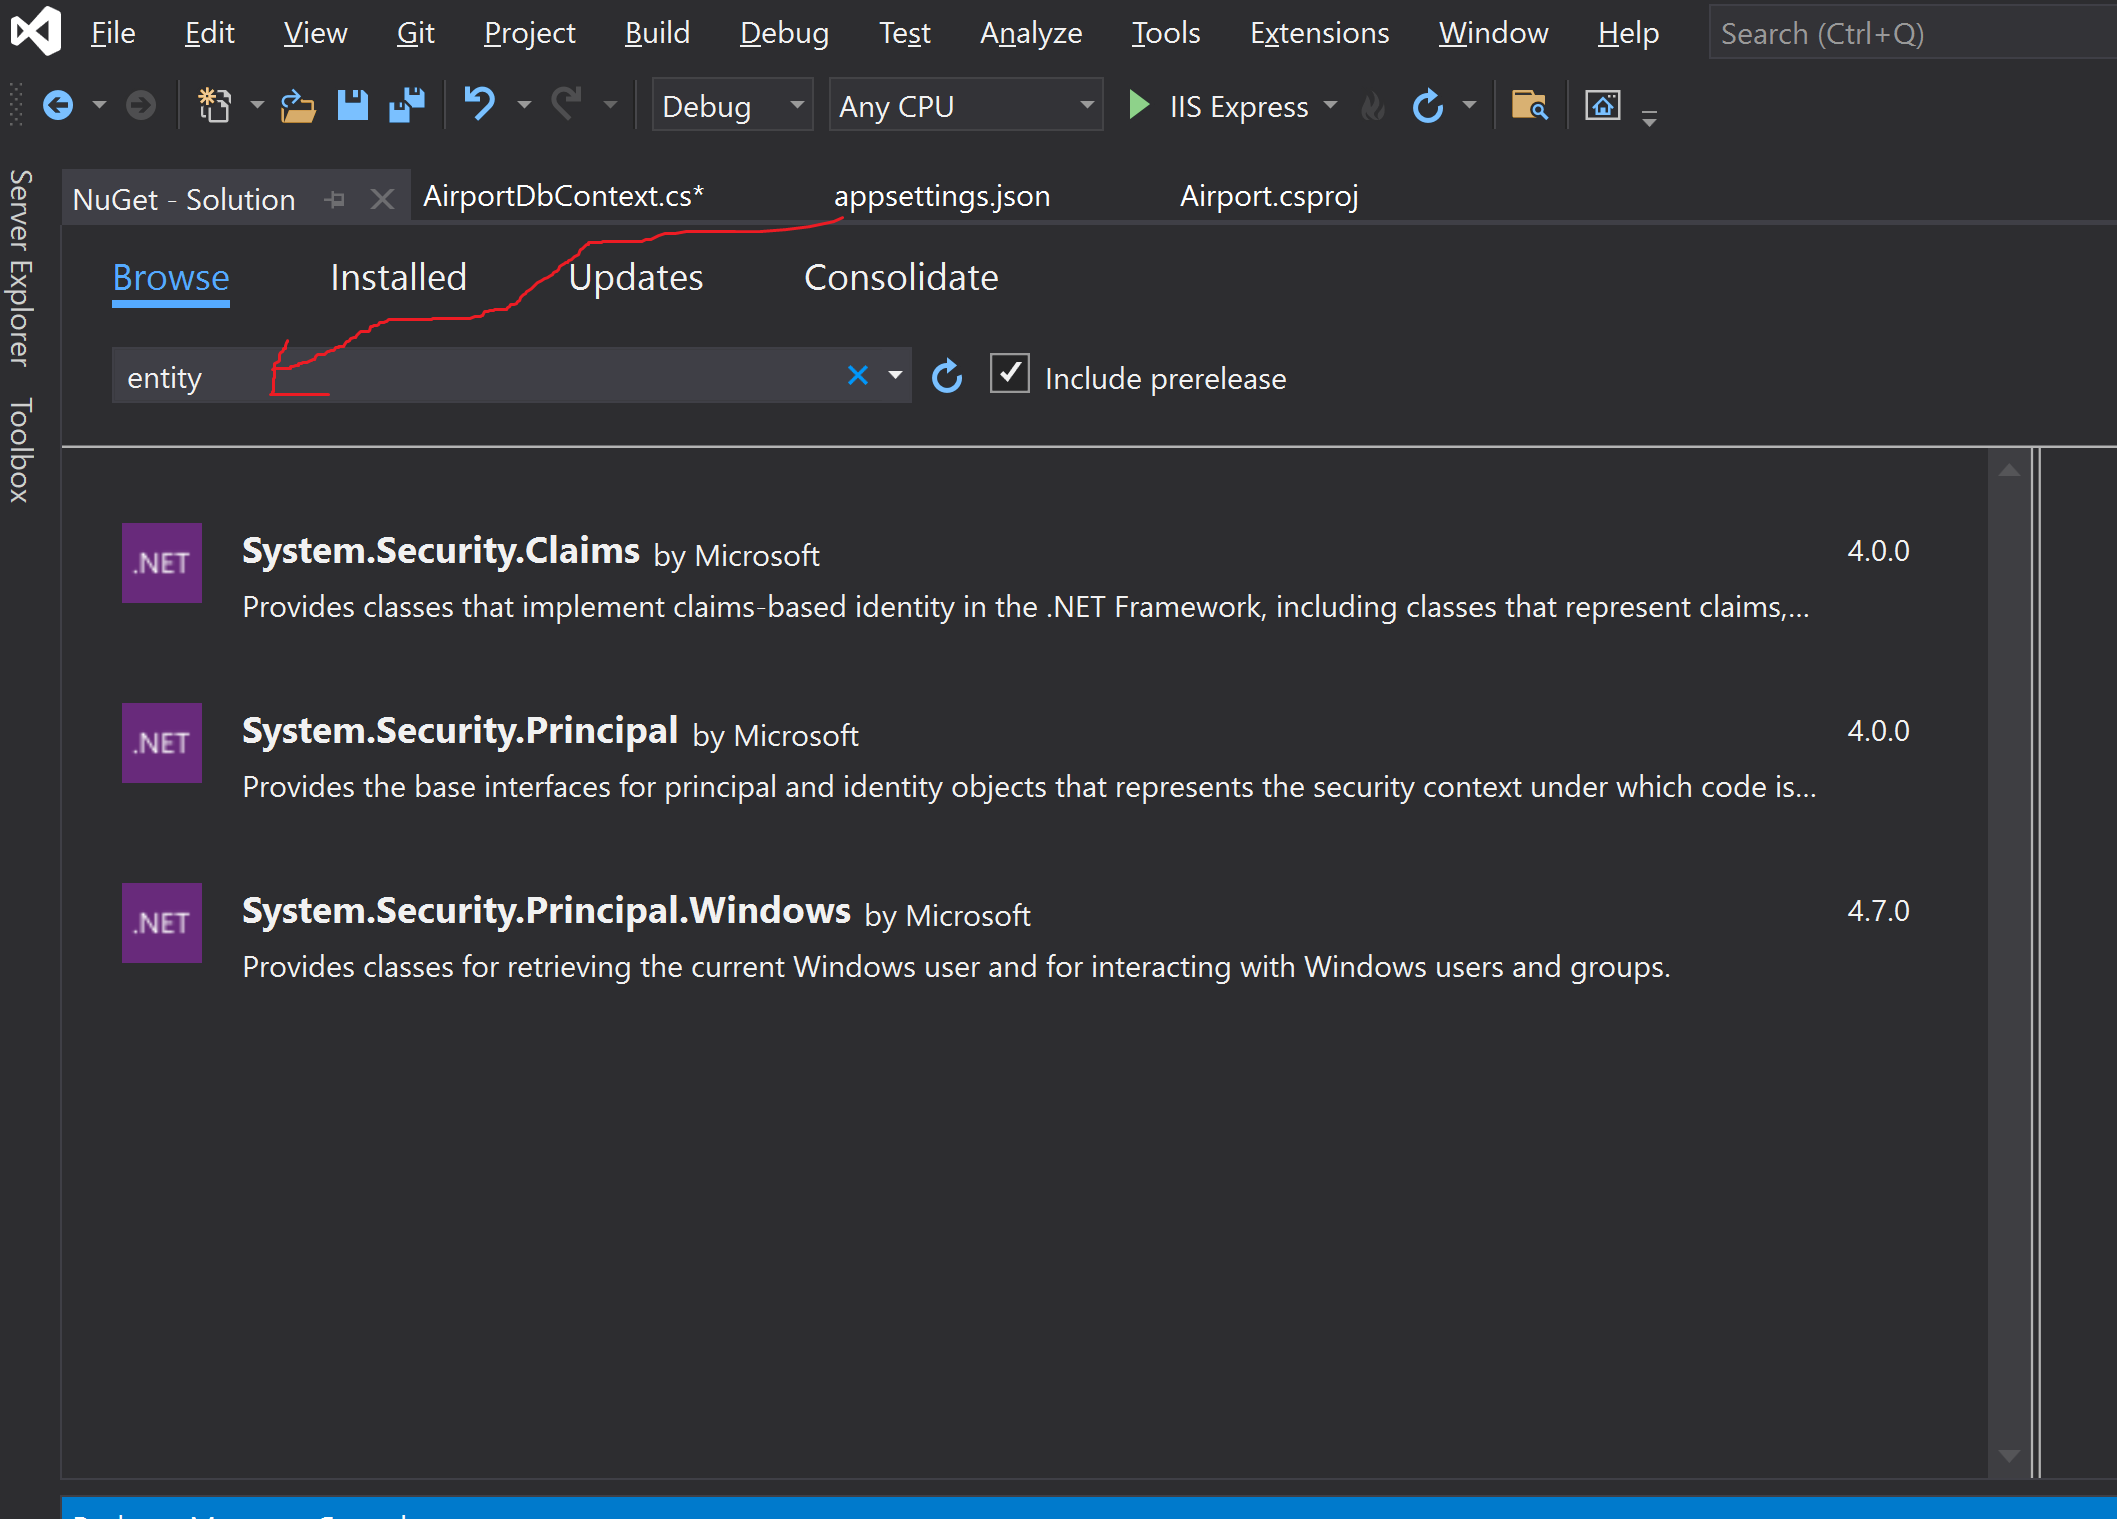Click the Save All icon
The image size is (2117, 1519).
407,105
